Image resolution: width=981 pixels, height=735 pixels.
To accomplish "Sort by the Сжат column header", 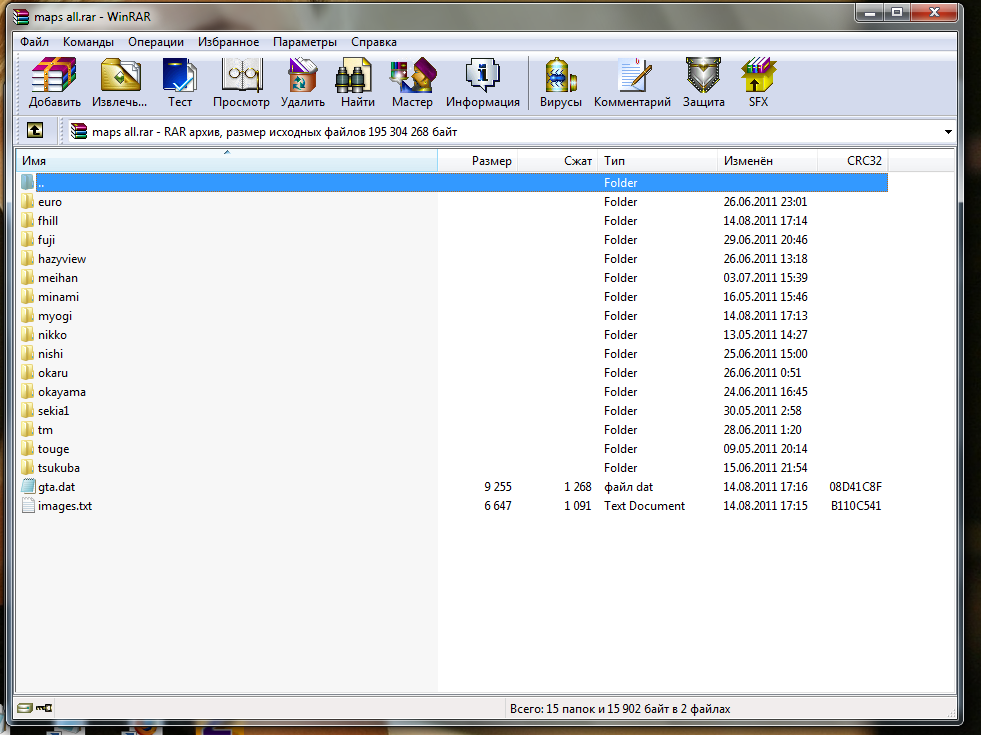I will tap(557, 161).
